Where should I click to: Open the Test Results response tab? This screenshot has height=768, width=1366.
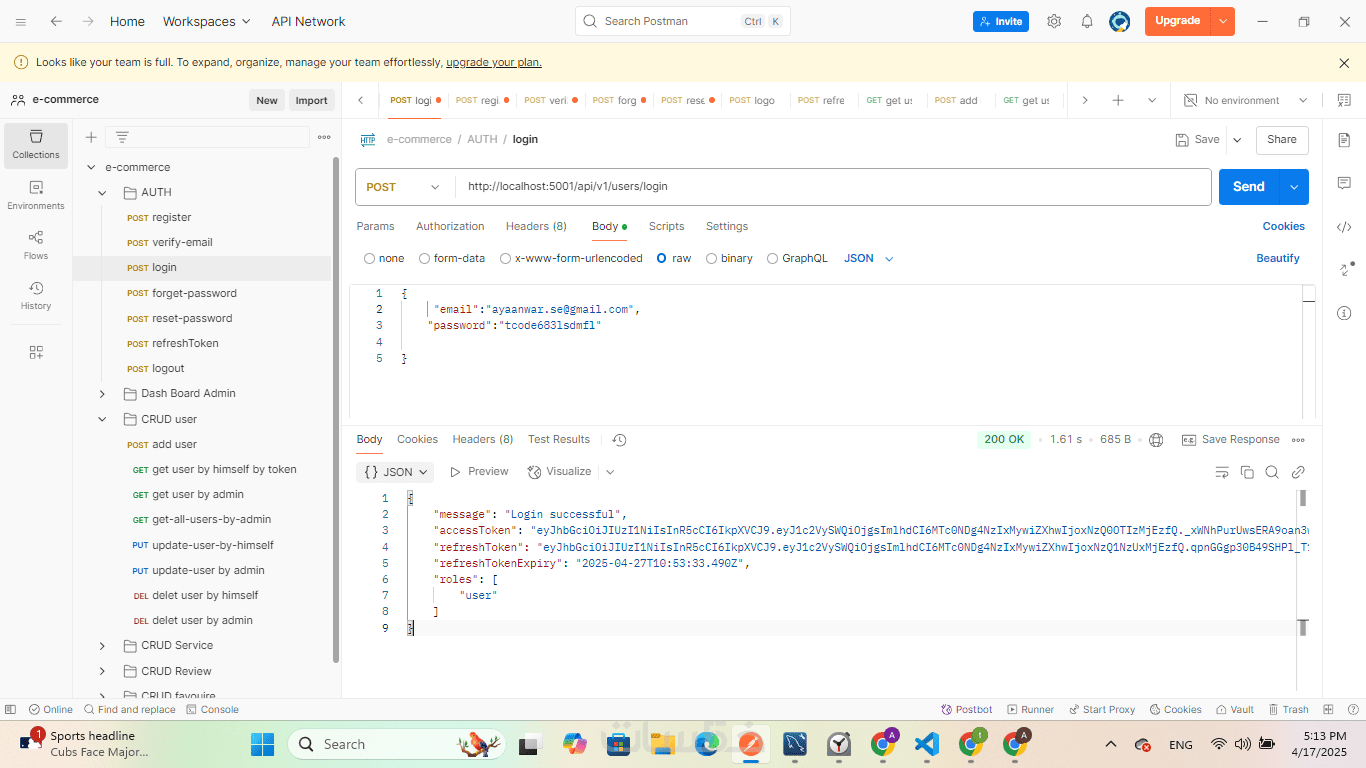(x=559, y=440)
